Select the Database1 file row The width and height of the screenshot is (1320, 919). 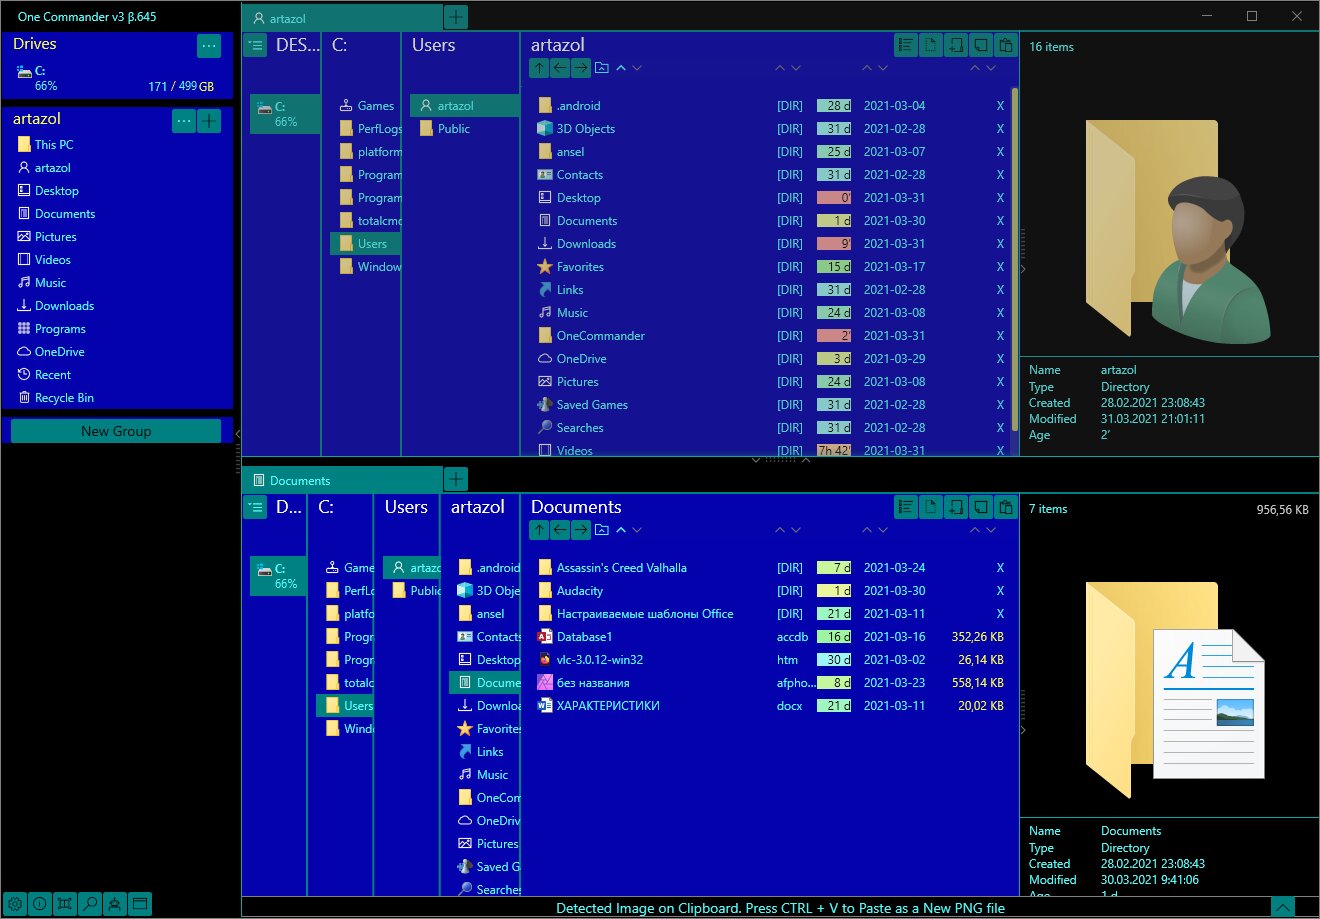[x=770, y=637]
